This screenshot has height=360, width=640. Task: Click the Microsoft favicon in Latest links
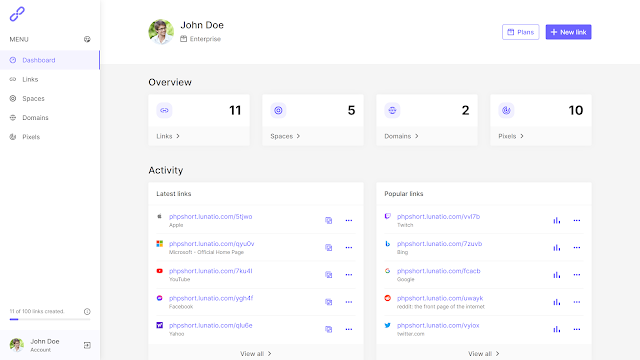click(x=160, y=244)
